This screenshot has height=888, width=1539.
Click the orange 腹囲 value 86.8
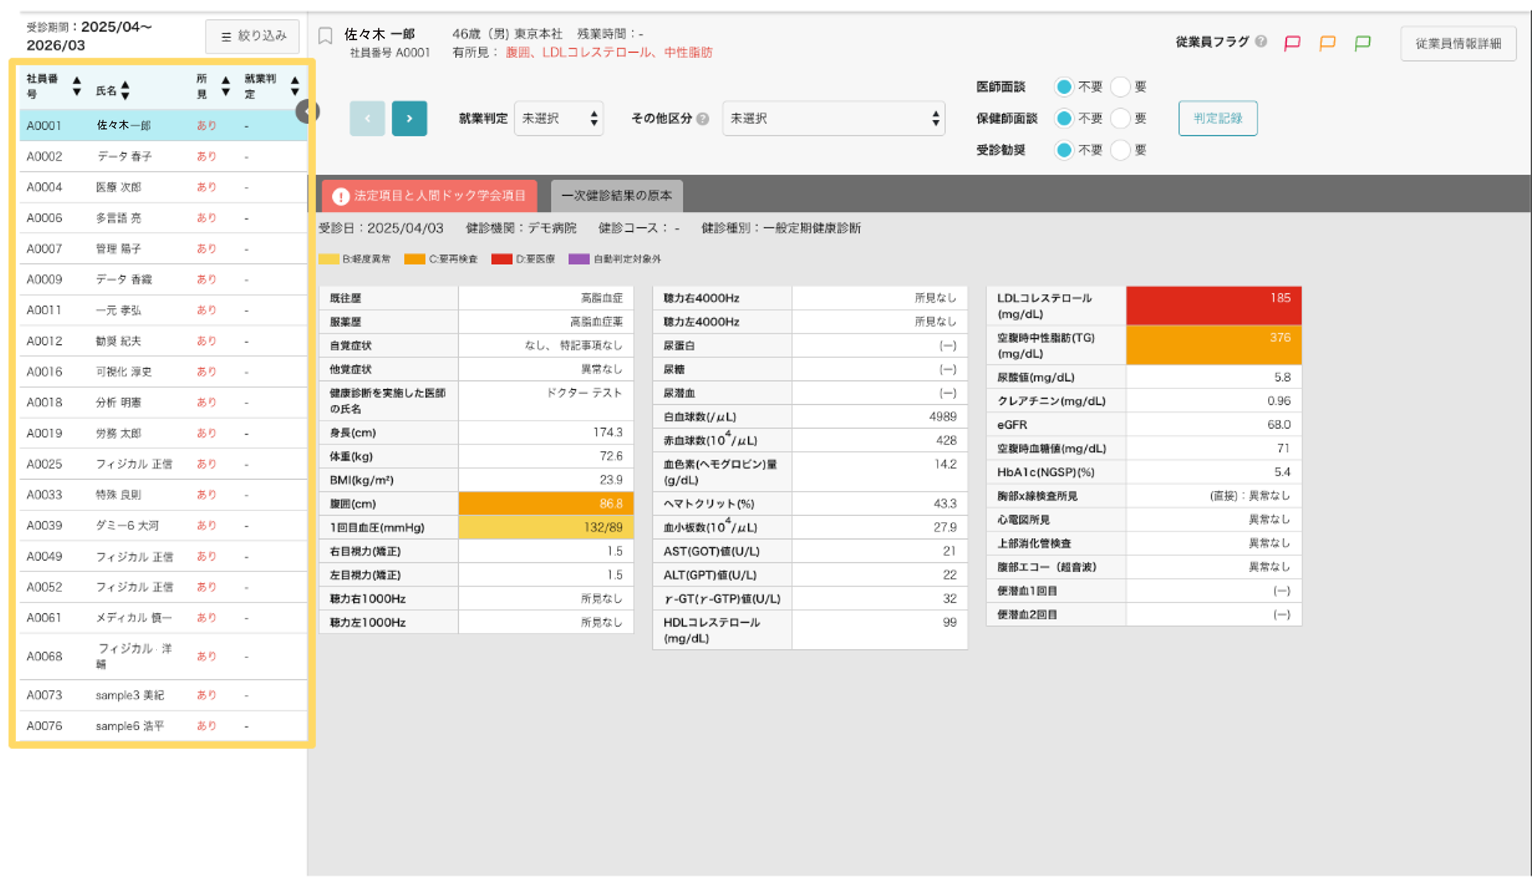546,504
